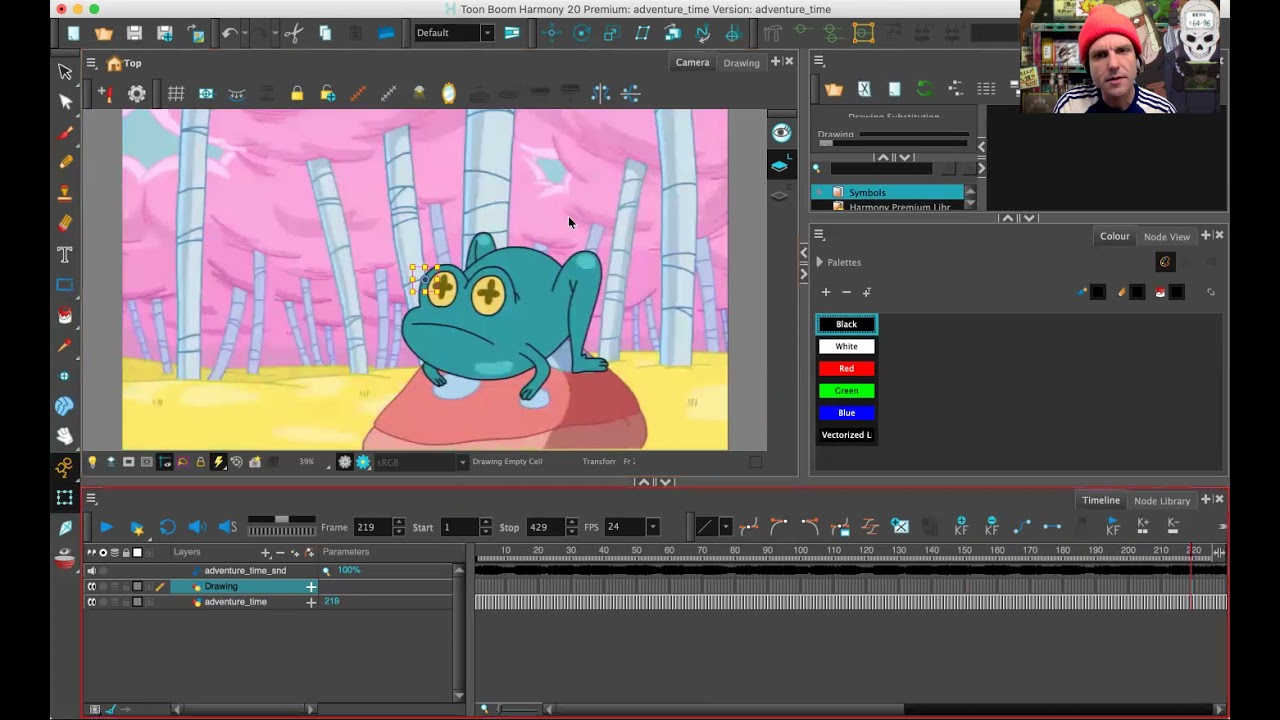This screenshot has height=720, width=1280.
Task: Toggle visibility of adventure_time layer
Action: click(91, 602)
